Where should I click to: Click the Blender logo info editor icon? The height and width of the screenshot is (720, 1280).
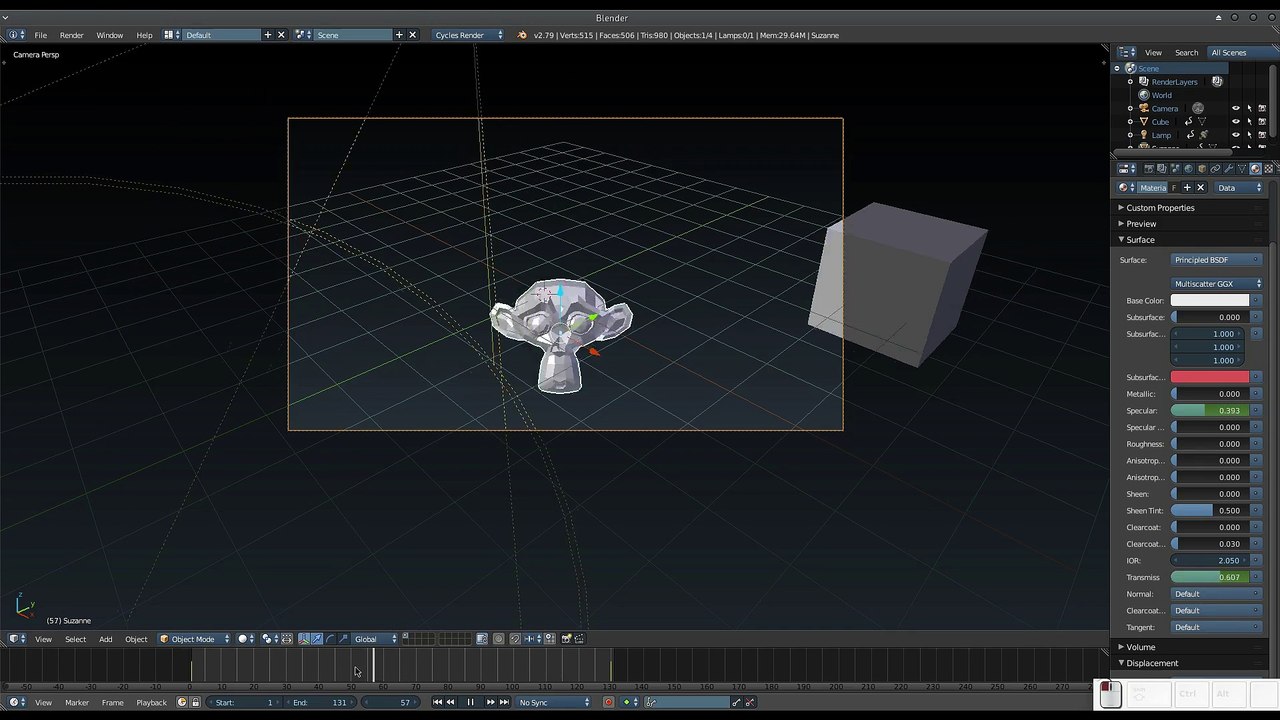click(x=521, y=35)
